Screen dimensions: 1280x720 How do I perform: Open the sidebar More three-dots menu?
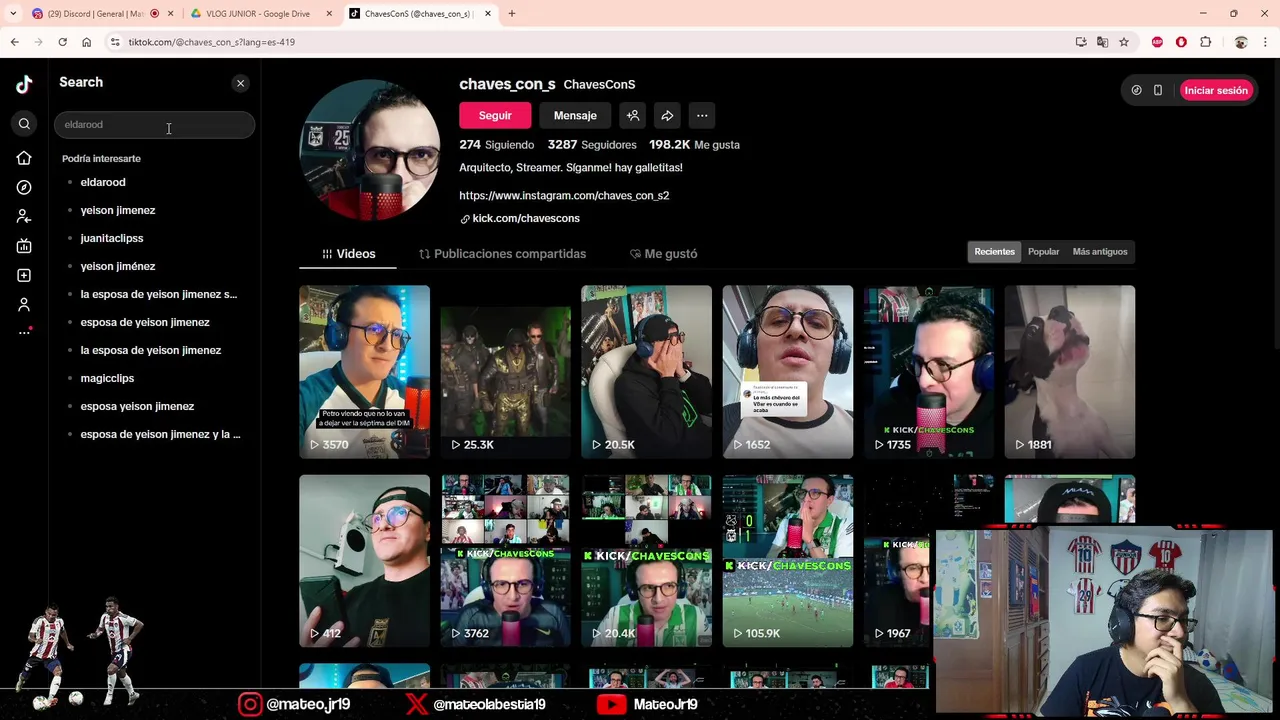pyautogui.click(x=24, y=332)
